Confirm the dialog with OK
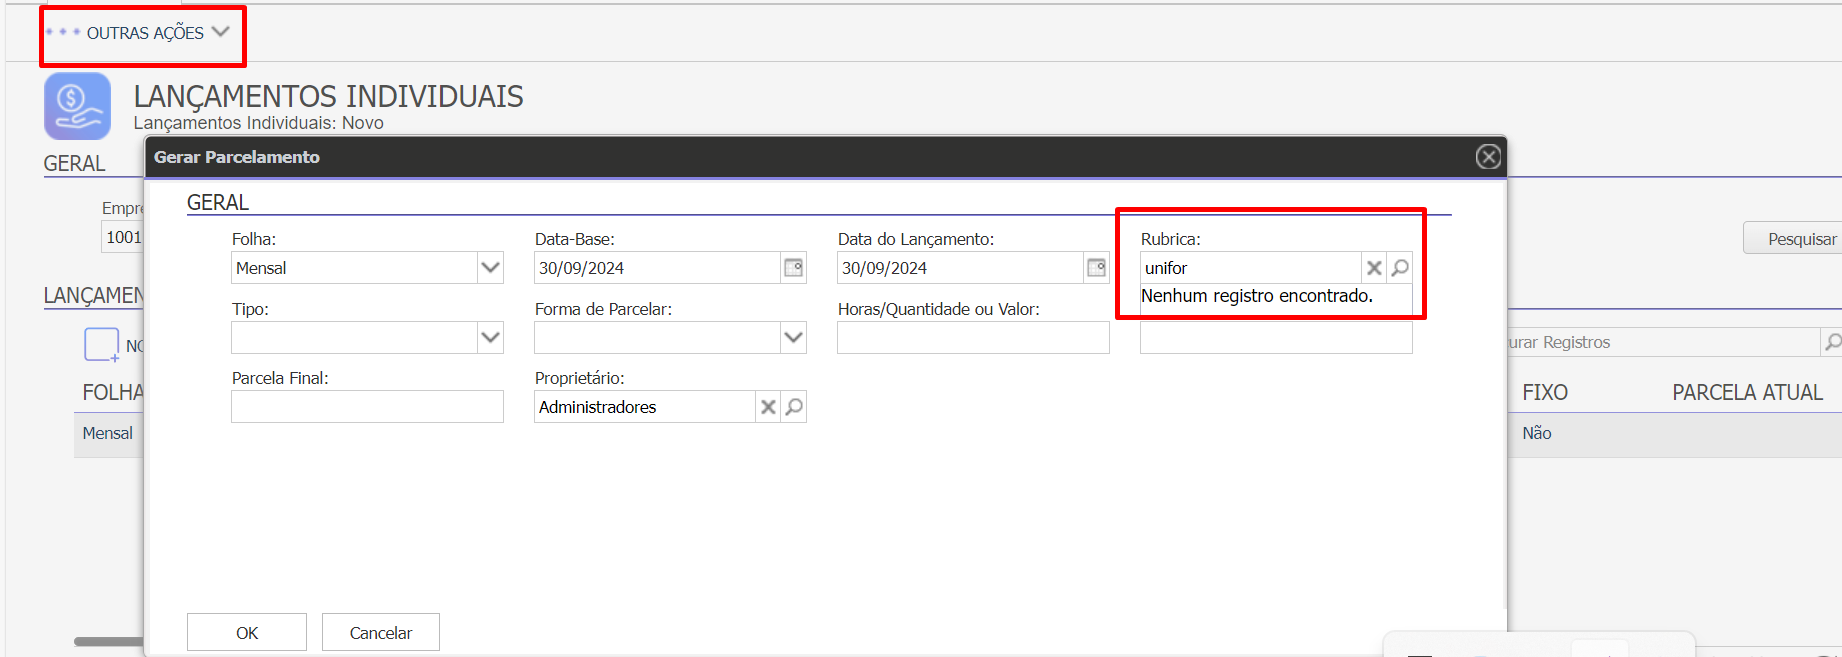 tap(247, 633)
